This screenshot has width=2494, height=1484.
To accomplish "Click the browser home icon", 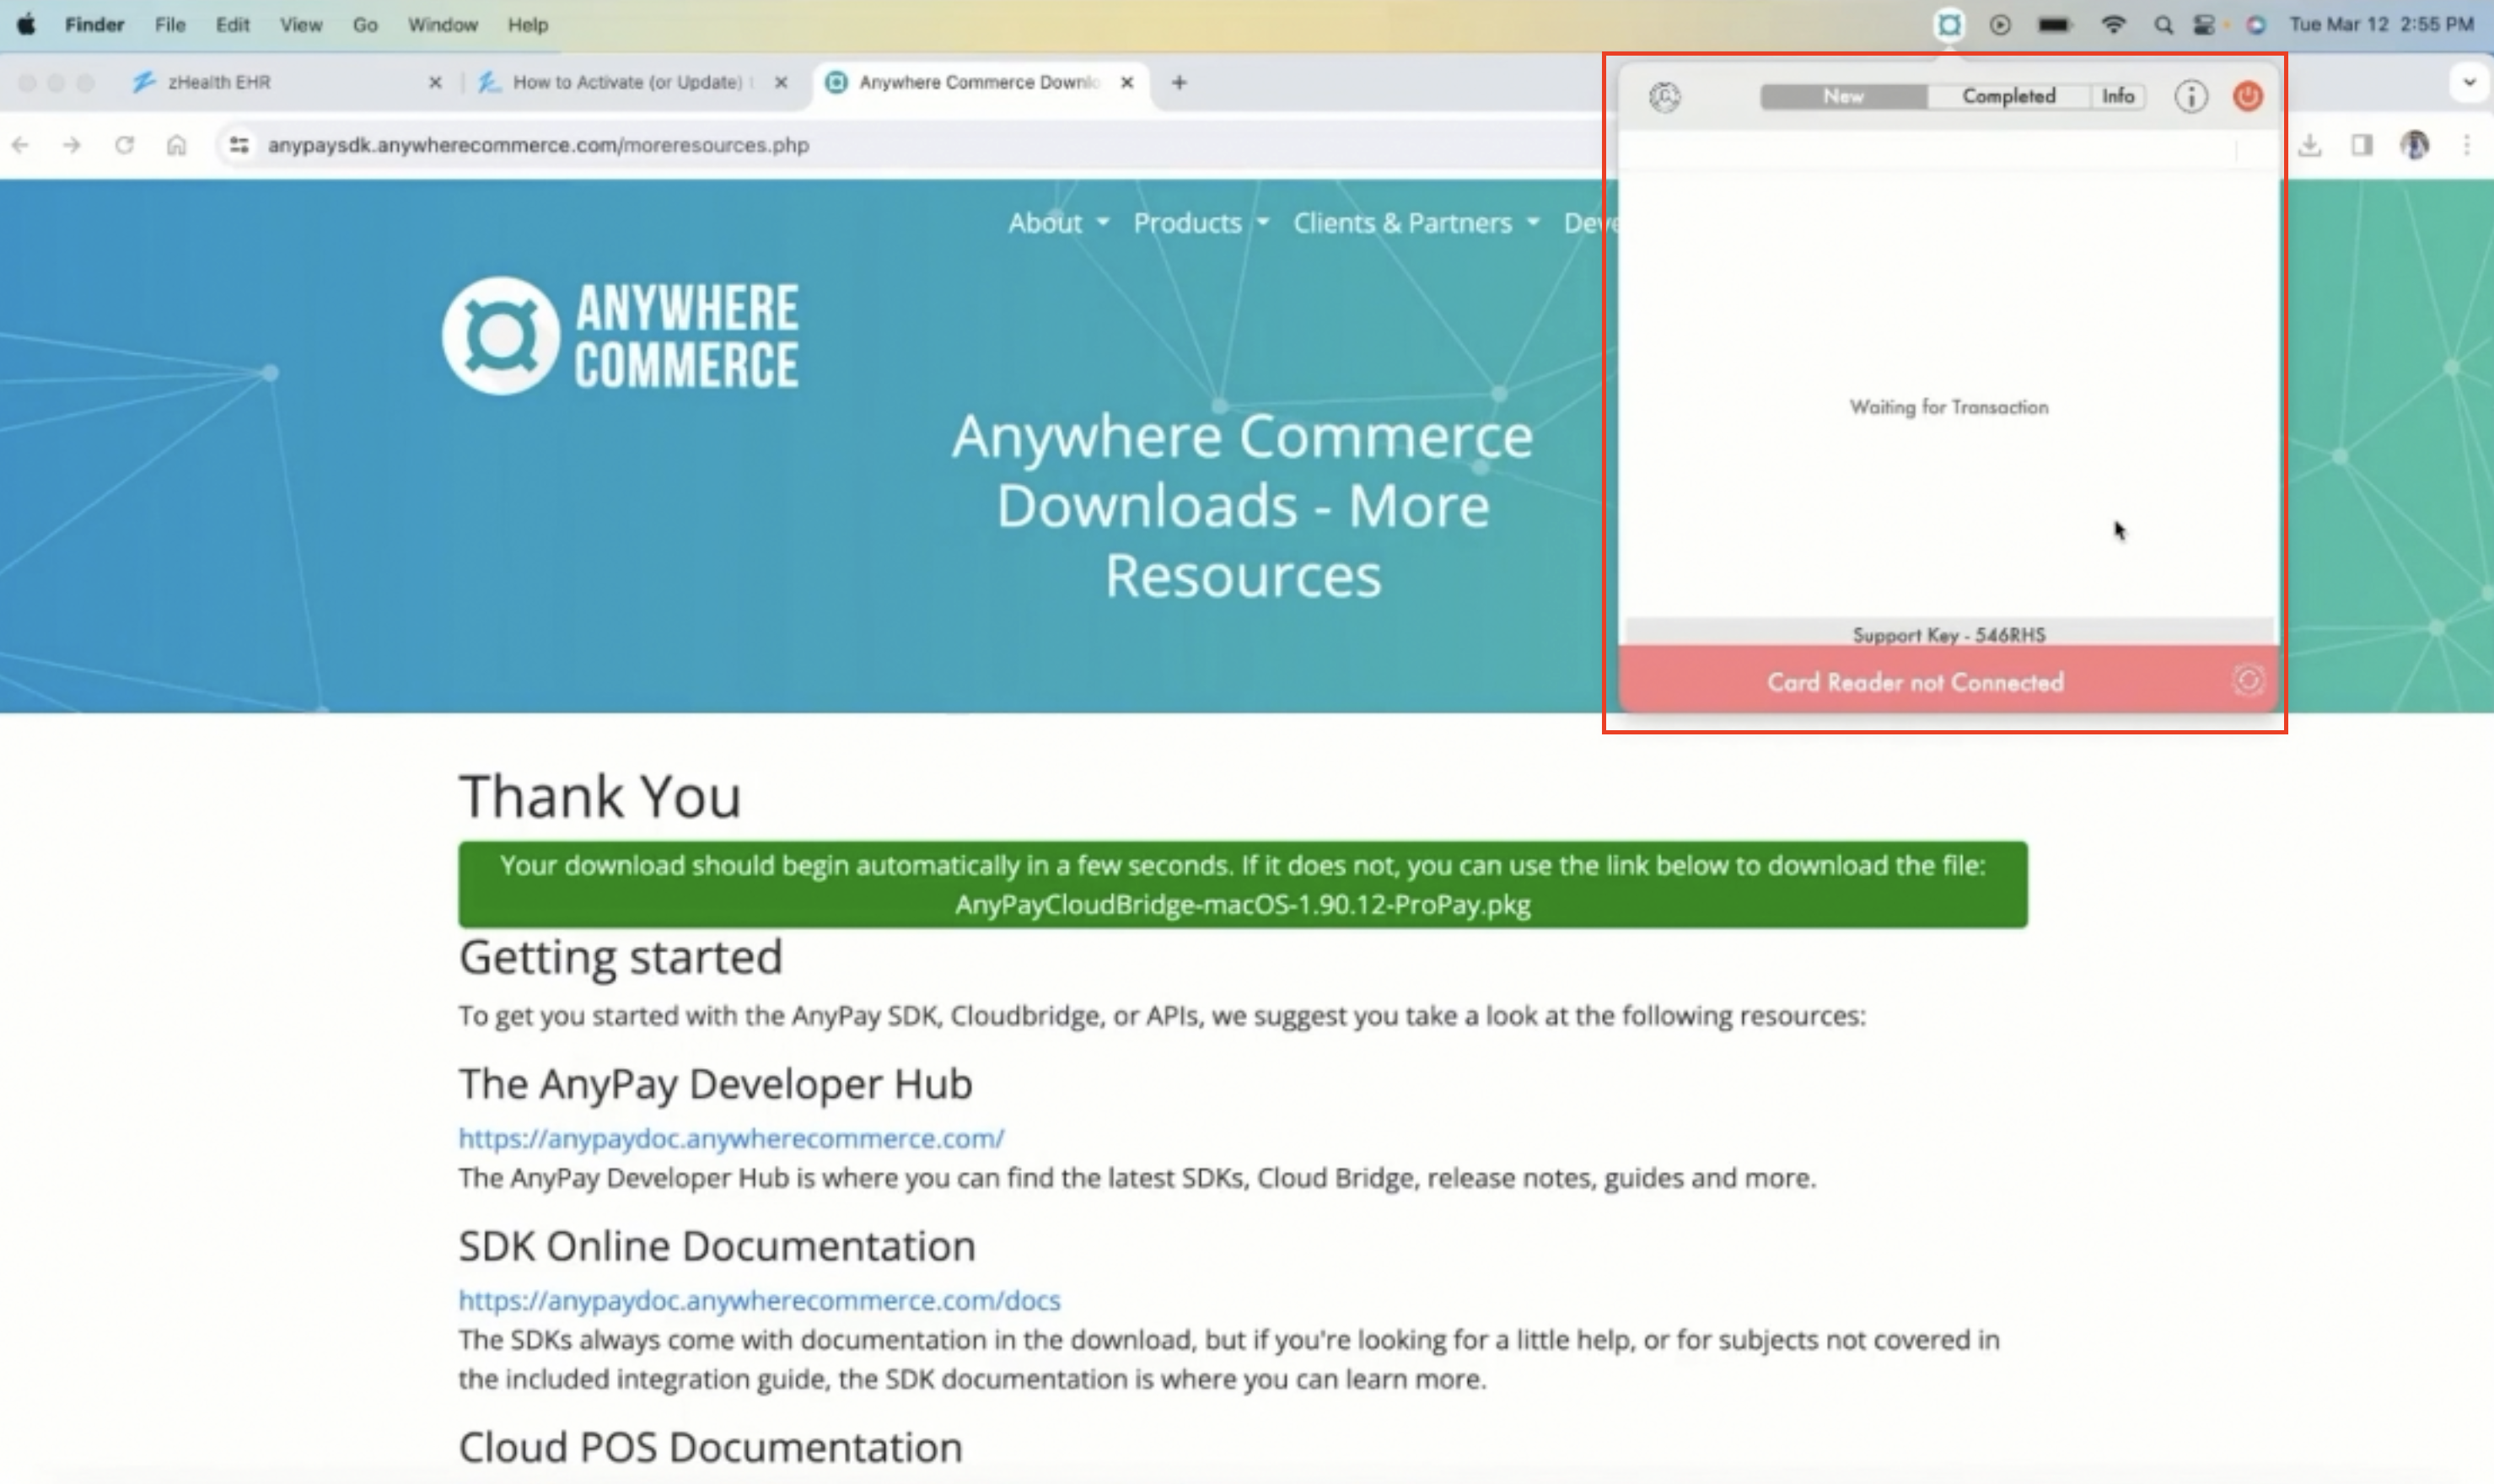I will (177, 145).
